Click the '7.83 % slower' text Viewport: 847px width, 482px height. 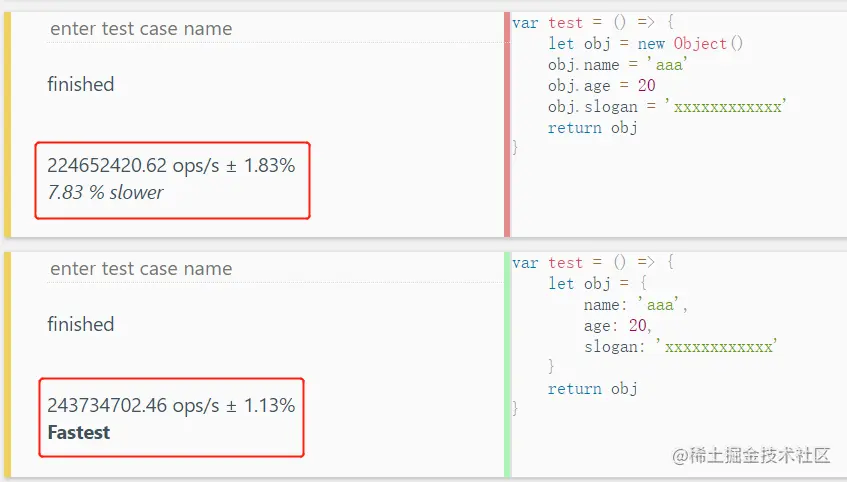coord(105,192)
